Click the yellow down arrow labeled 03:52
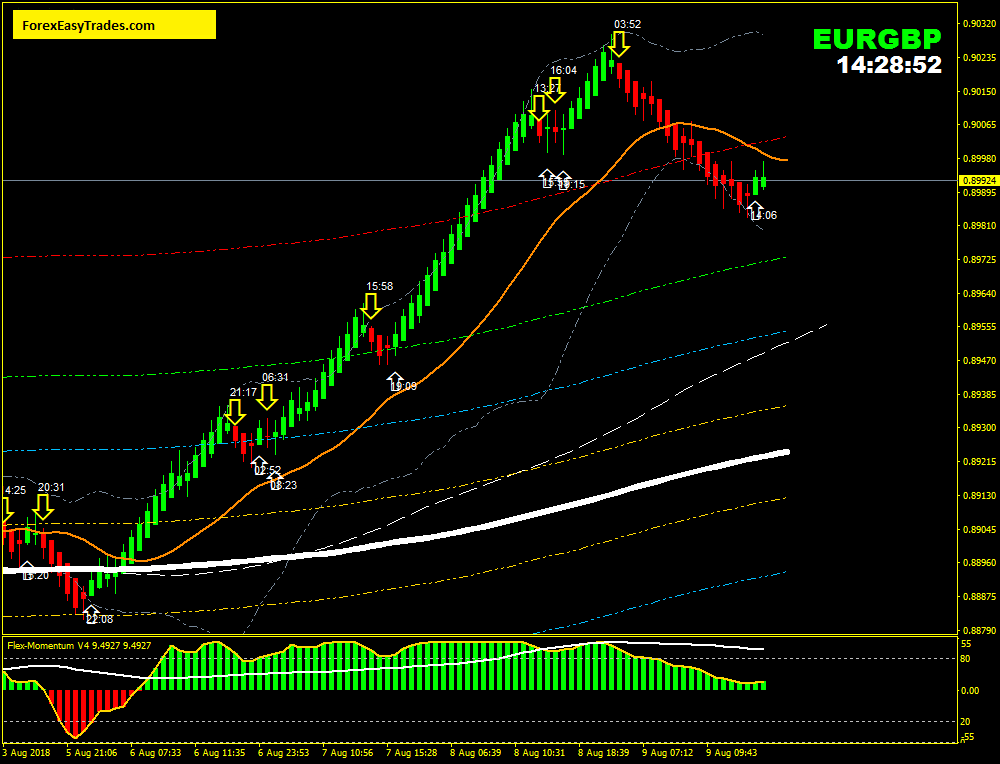This screenshot has height=764, width=1000. (x=619, y=43)
